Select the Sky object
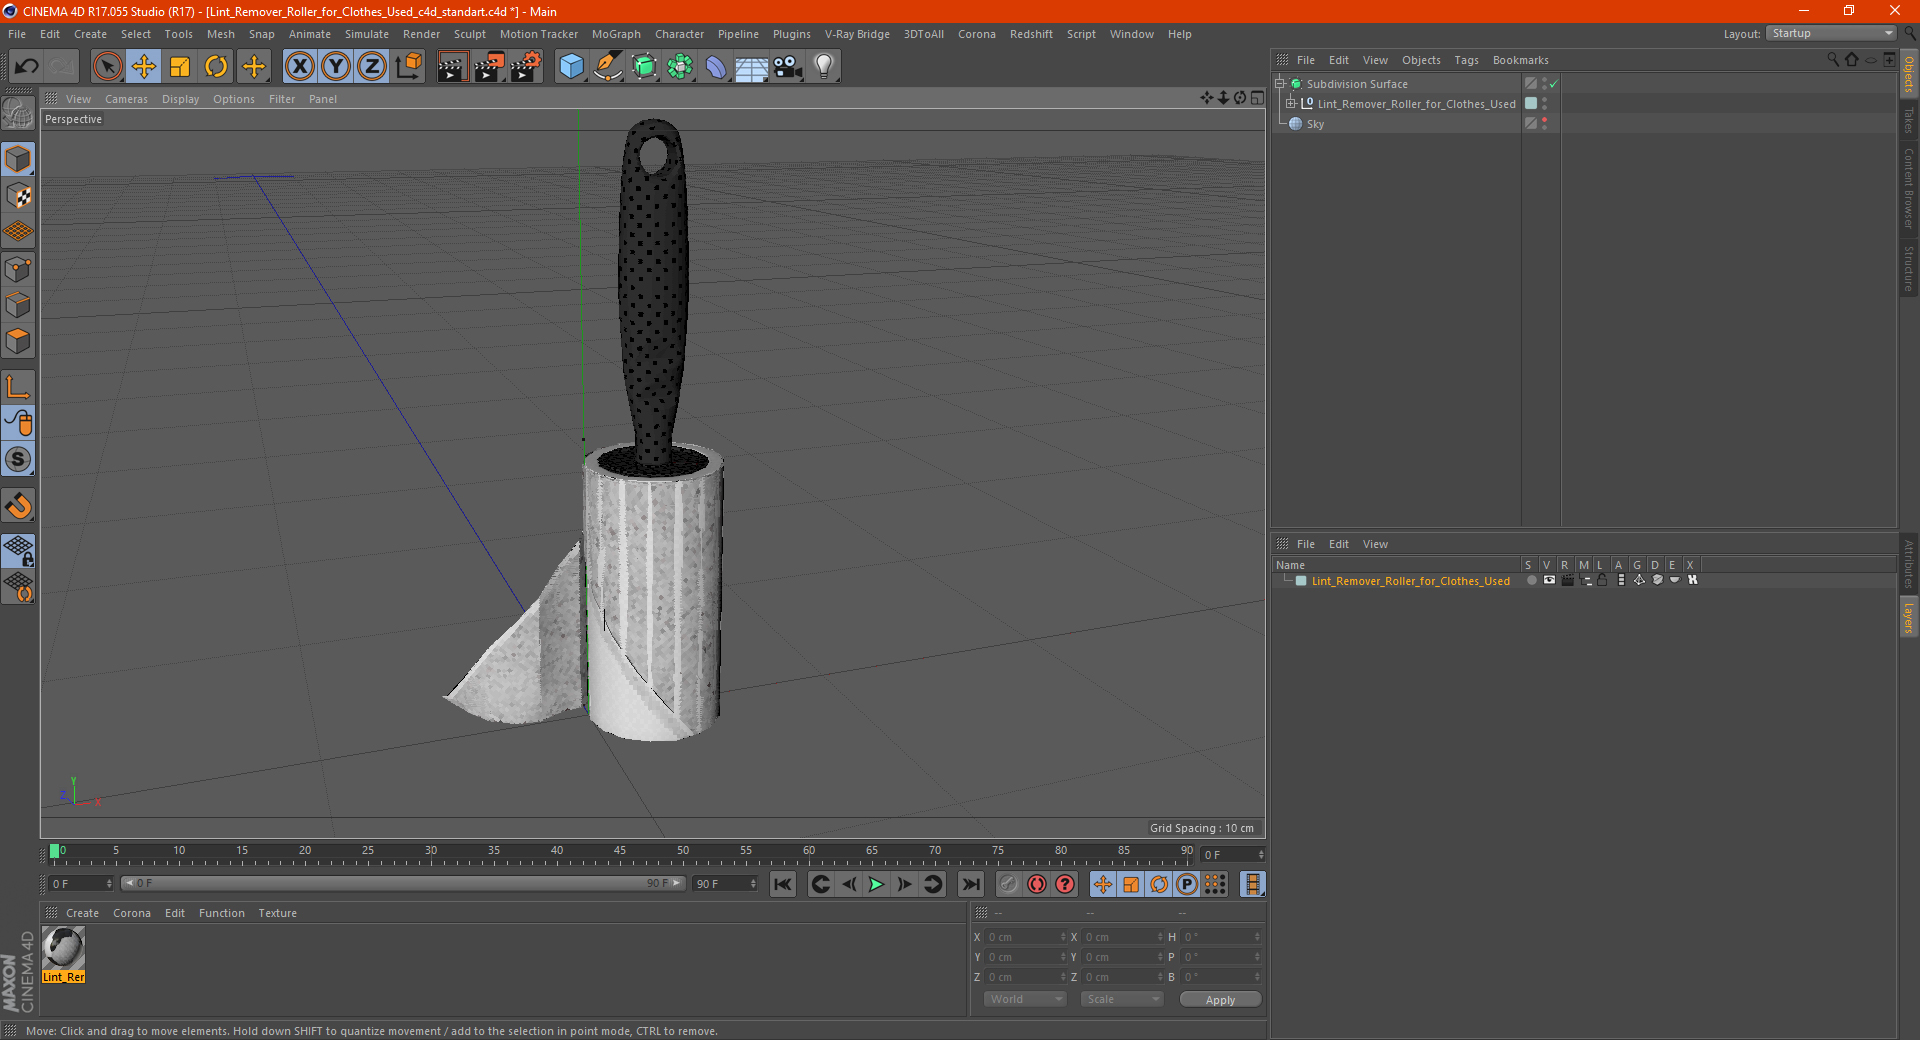1920x1040 pixels. (x=1315, y=124)
